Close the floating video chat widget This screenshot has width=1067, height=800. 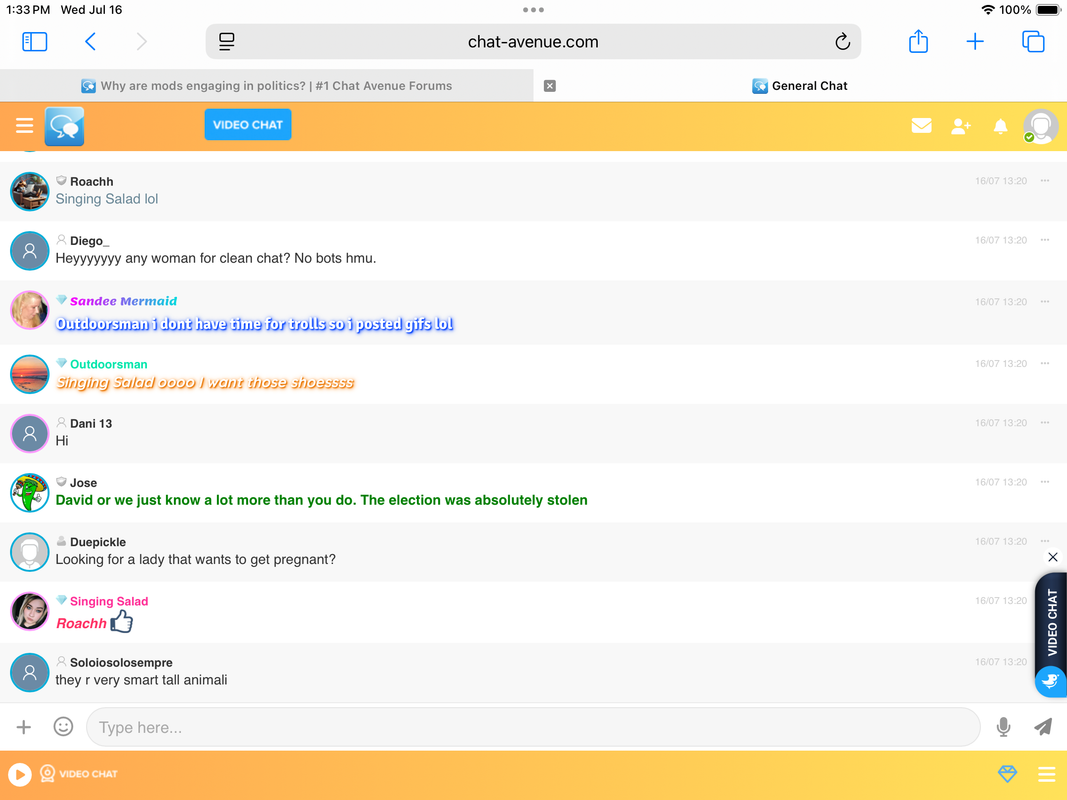1053,557
